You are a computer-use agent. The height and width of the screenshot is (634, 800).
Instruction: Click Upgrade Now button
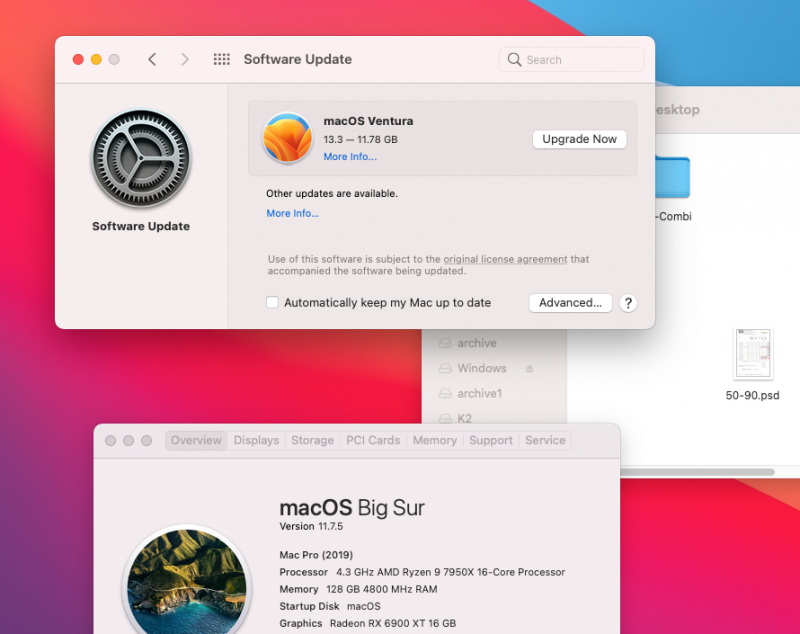[x=579, y=139]
